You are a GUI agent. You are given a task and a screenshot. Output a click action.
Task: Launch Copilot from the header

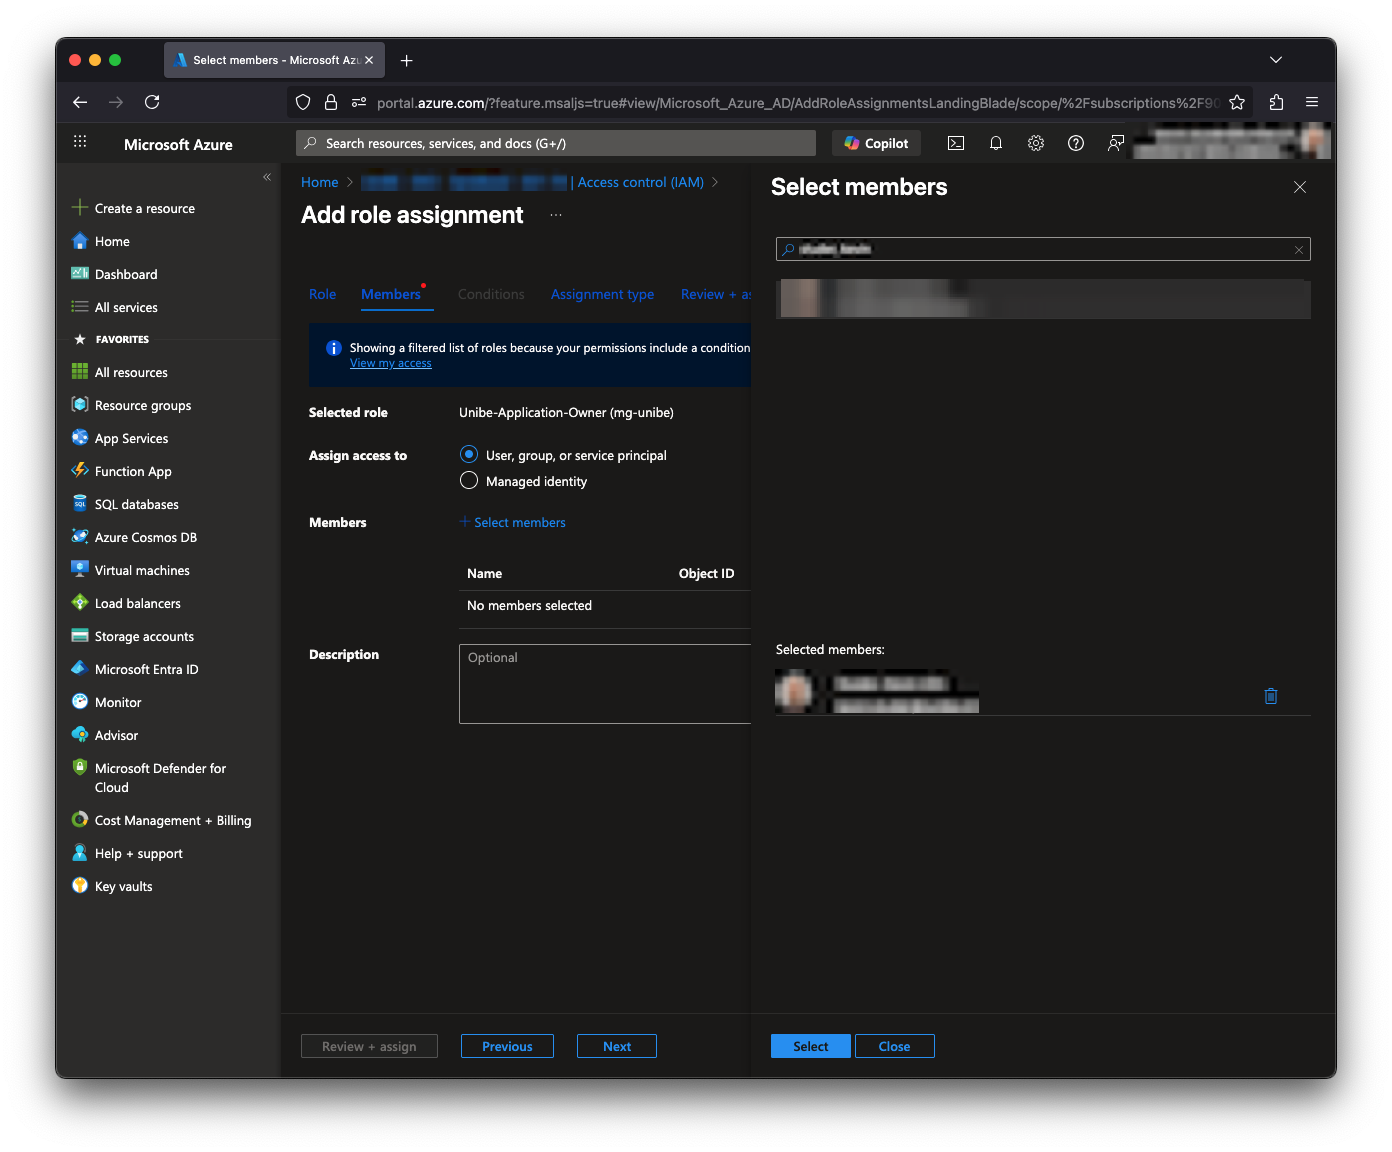point(876,143)
